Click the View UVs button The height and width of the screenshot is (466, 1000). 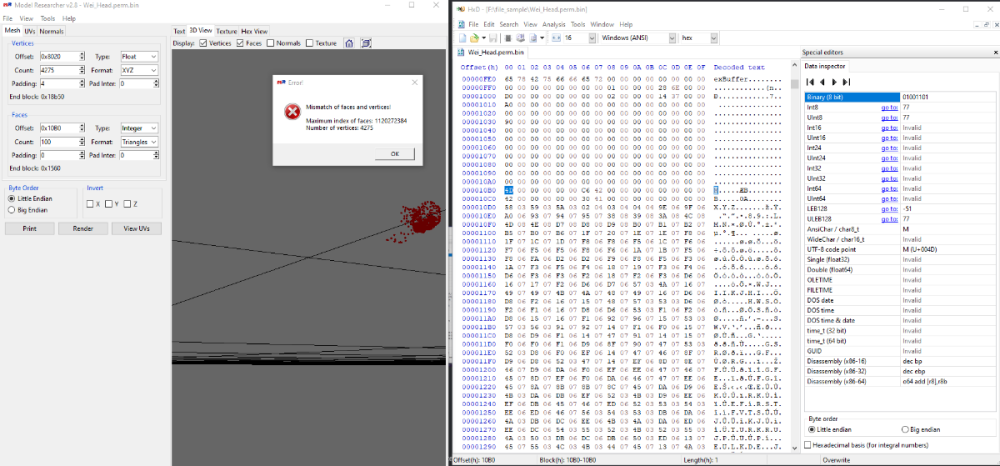[136, 228]
